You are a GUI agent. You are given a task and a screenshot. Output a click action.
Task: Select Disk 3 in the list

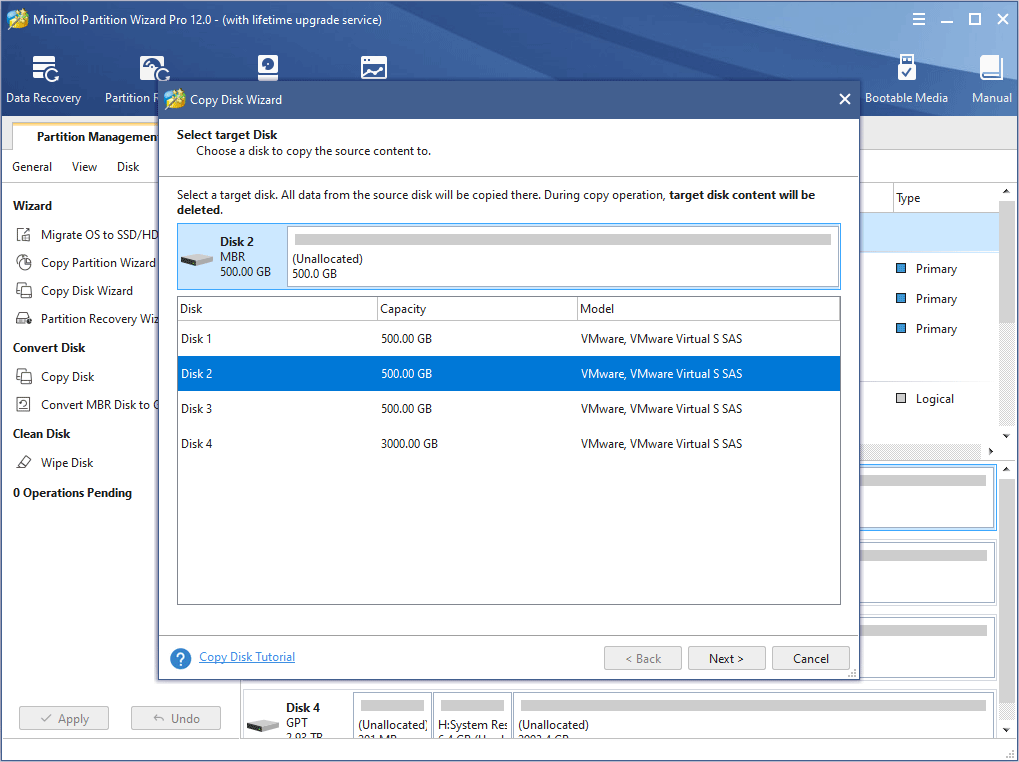tap(509, 409)
